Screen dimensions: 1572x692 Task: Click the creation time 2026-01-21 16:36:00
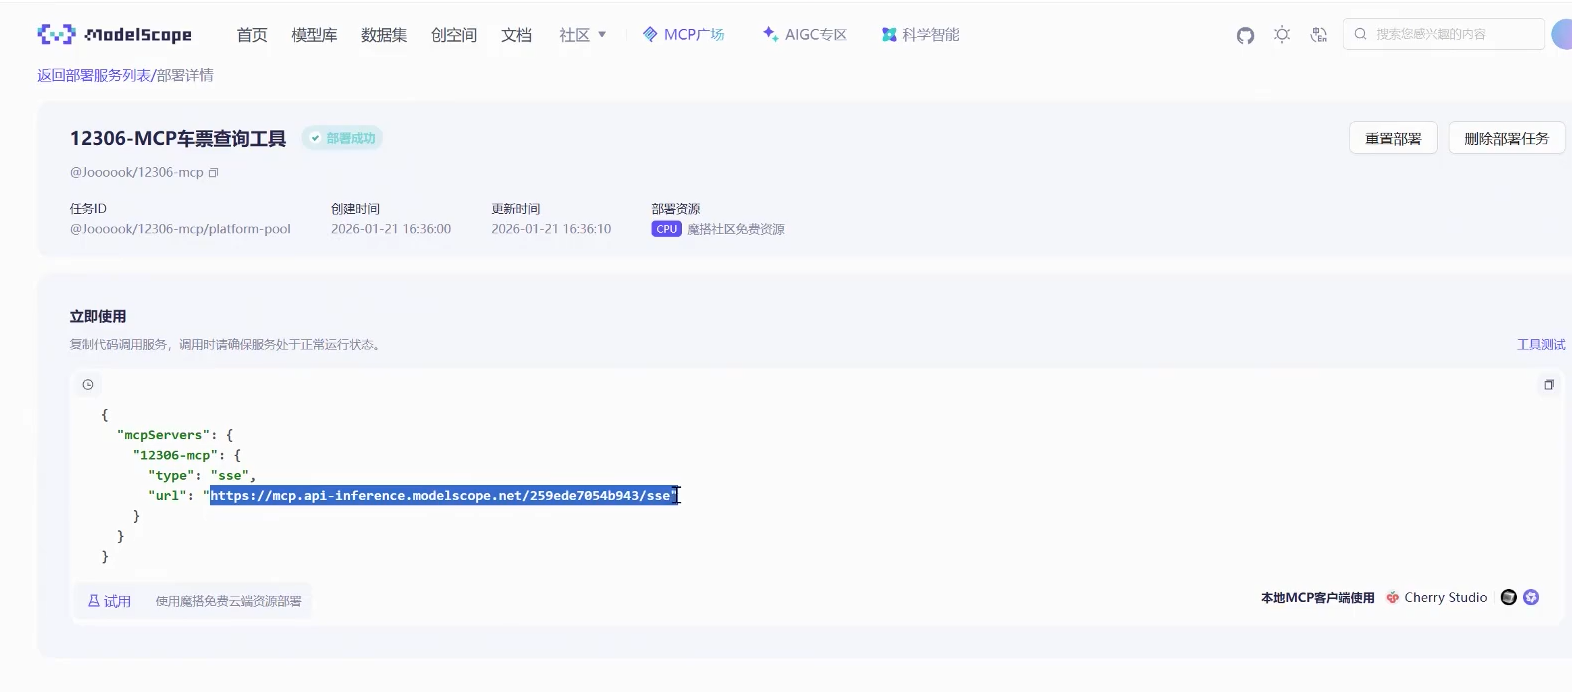[x=391, y=229]
